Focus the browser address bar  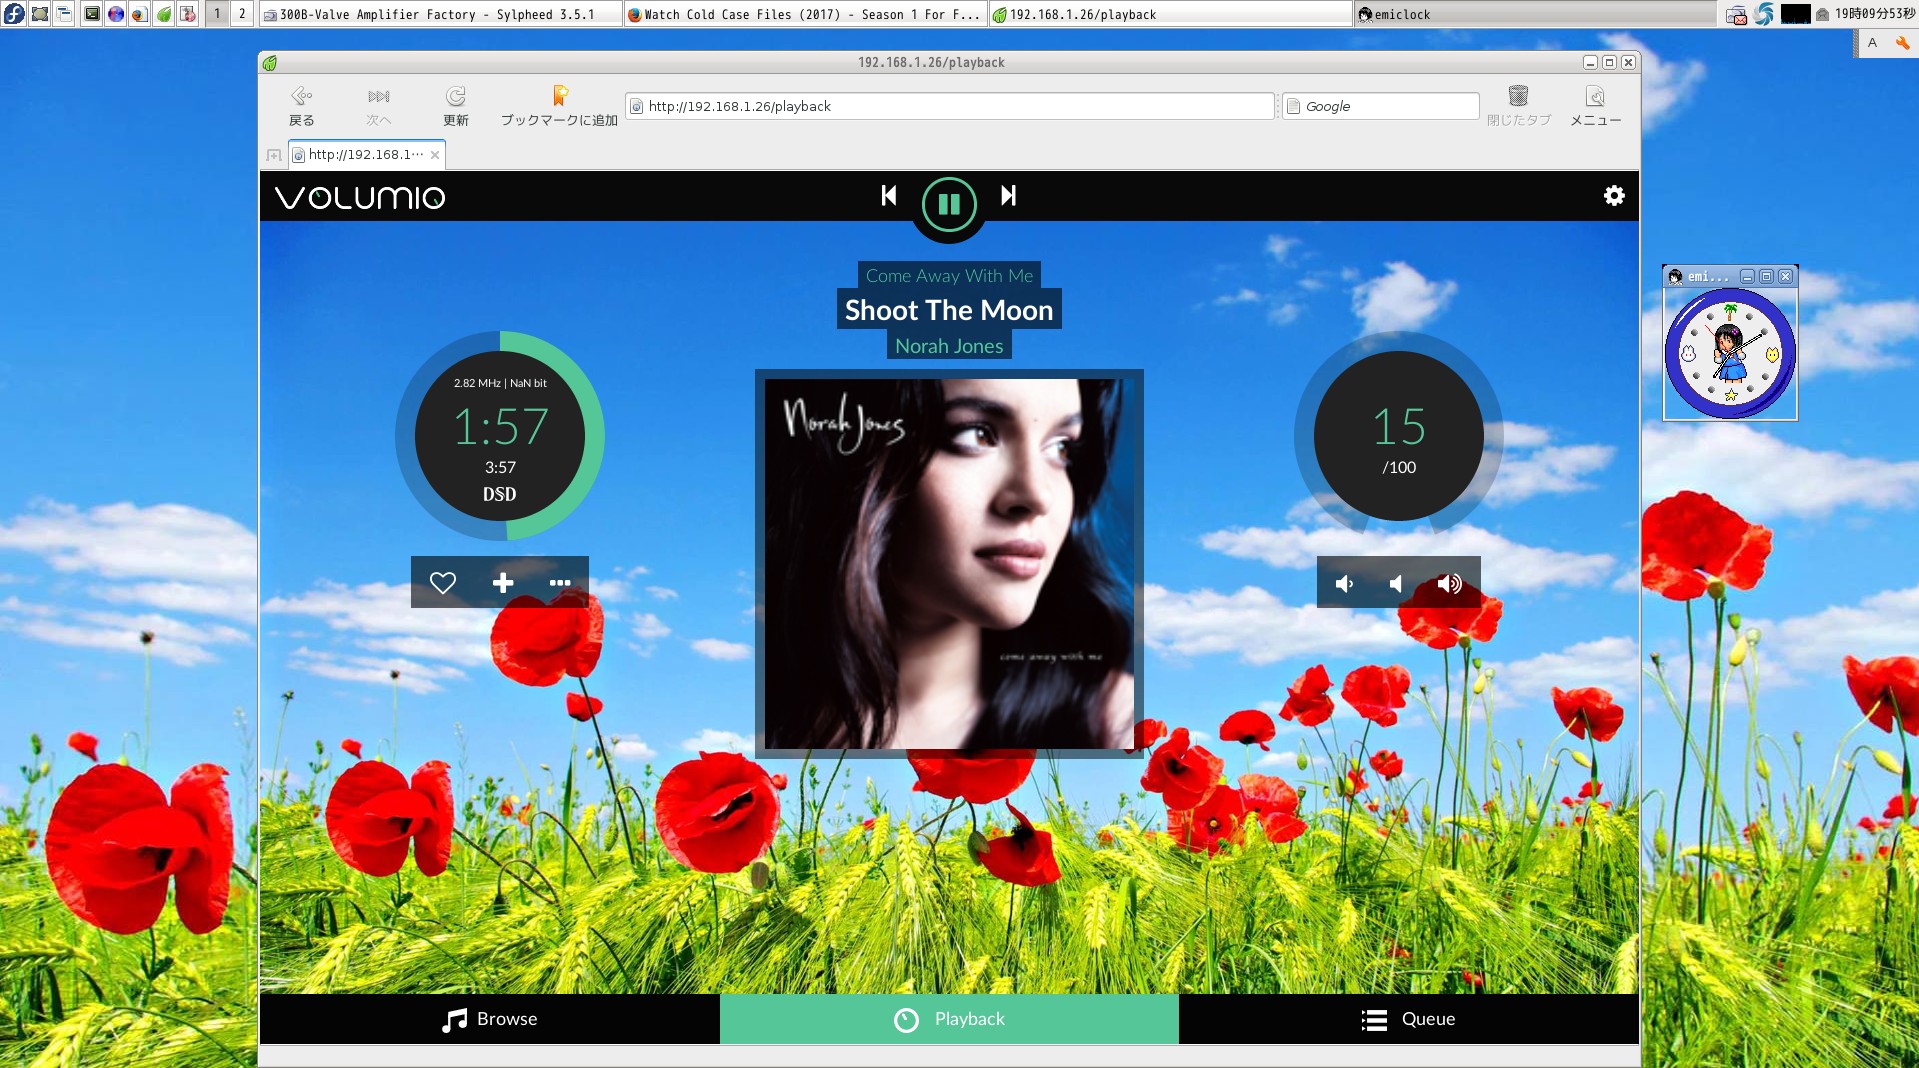[948, 106]
